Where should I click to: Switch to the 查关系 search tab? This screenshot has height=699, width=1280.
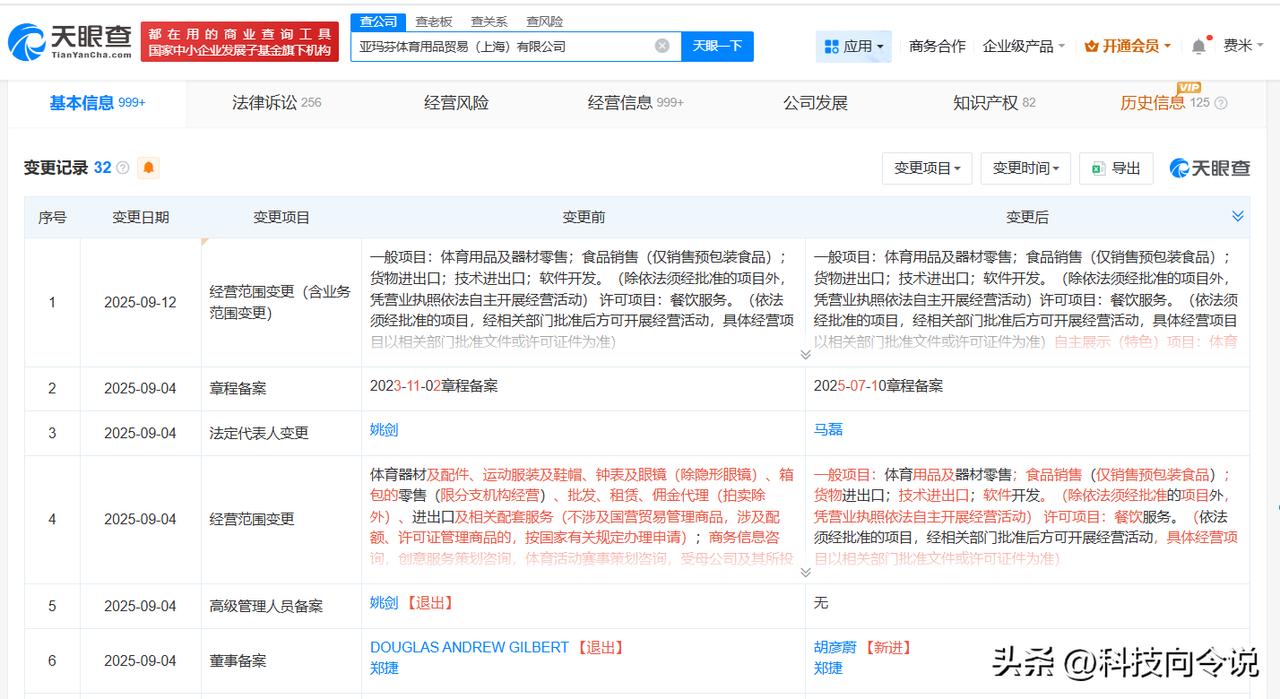click(489, 21)
